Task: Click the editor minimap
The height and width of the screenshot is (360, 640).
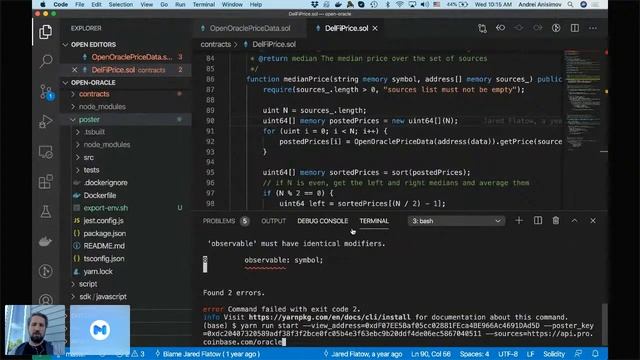Action: click(582, 100)
